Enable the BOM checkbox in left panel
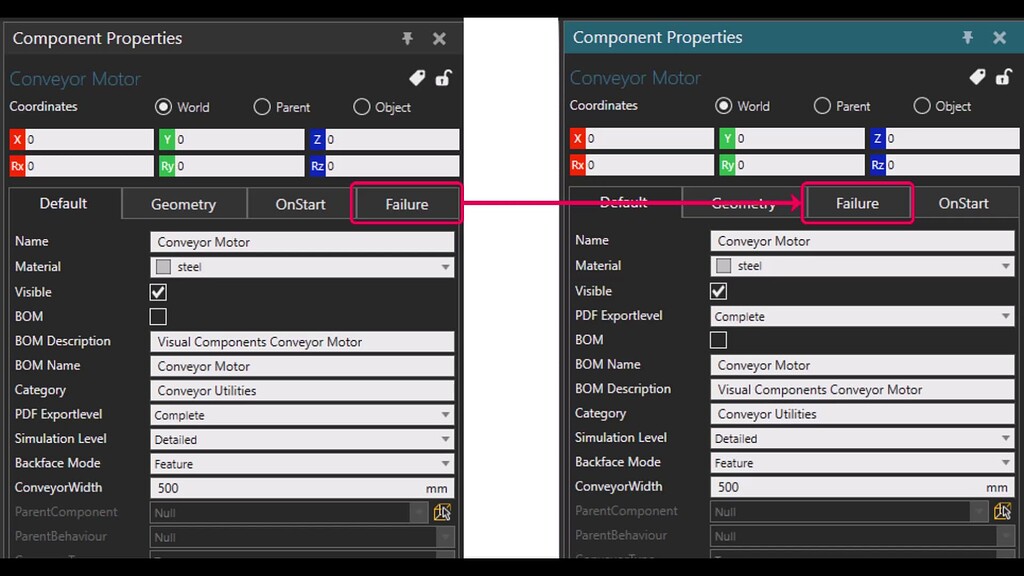Image resolution: width=1024 pixels, height=576 pixels. (157, 316)
